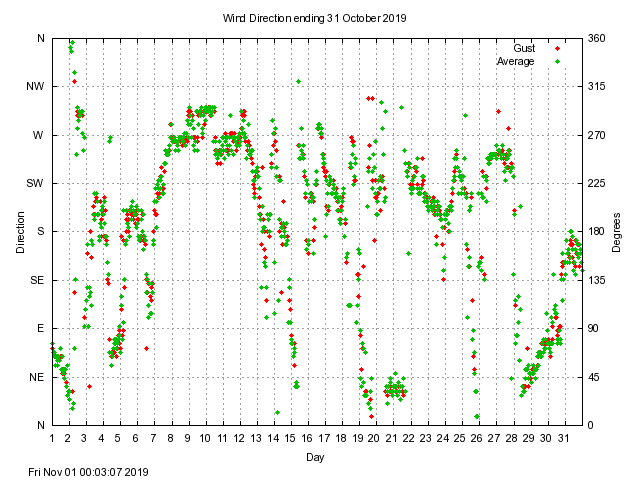Click day '13' on the x-axis
Screen dimensions: 640x480
coord(256,438)
